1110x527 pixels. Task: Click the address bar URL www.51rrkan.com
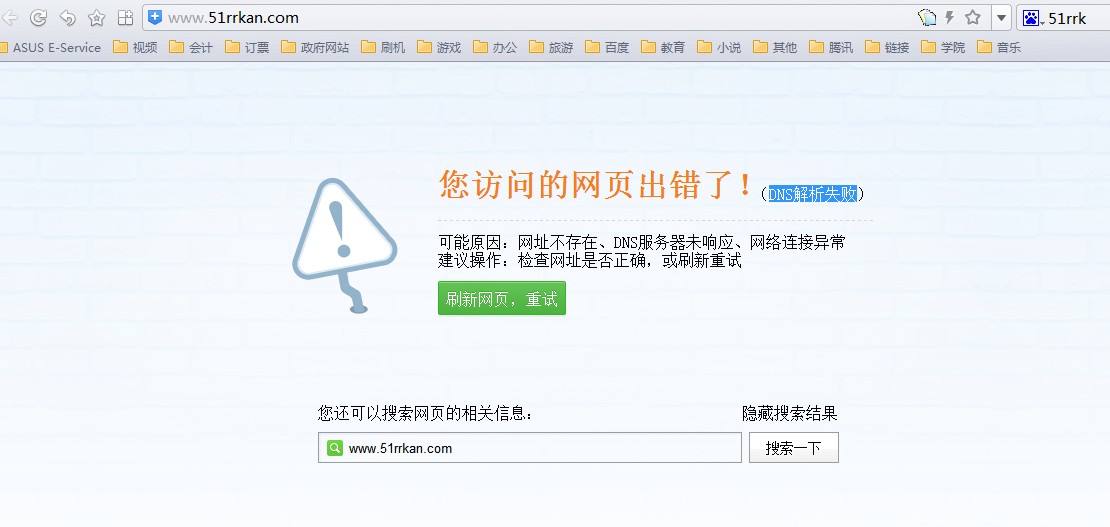pos(233,18)
